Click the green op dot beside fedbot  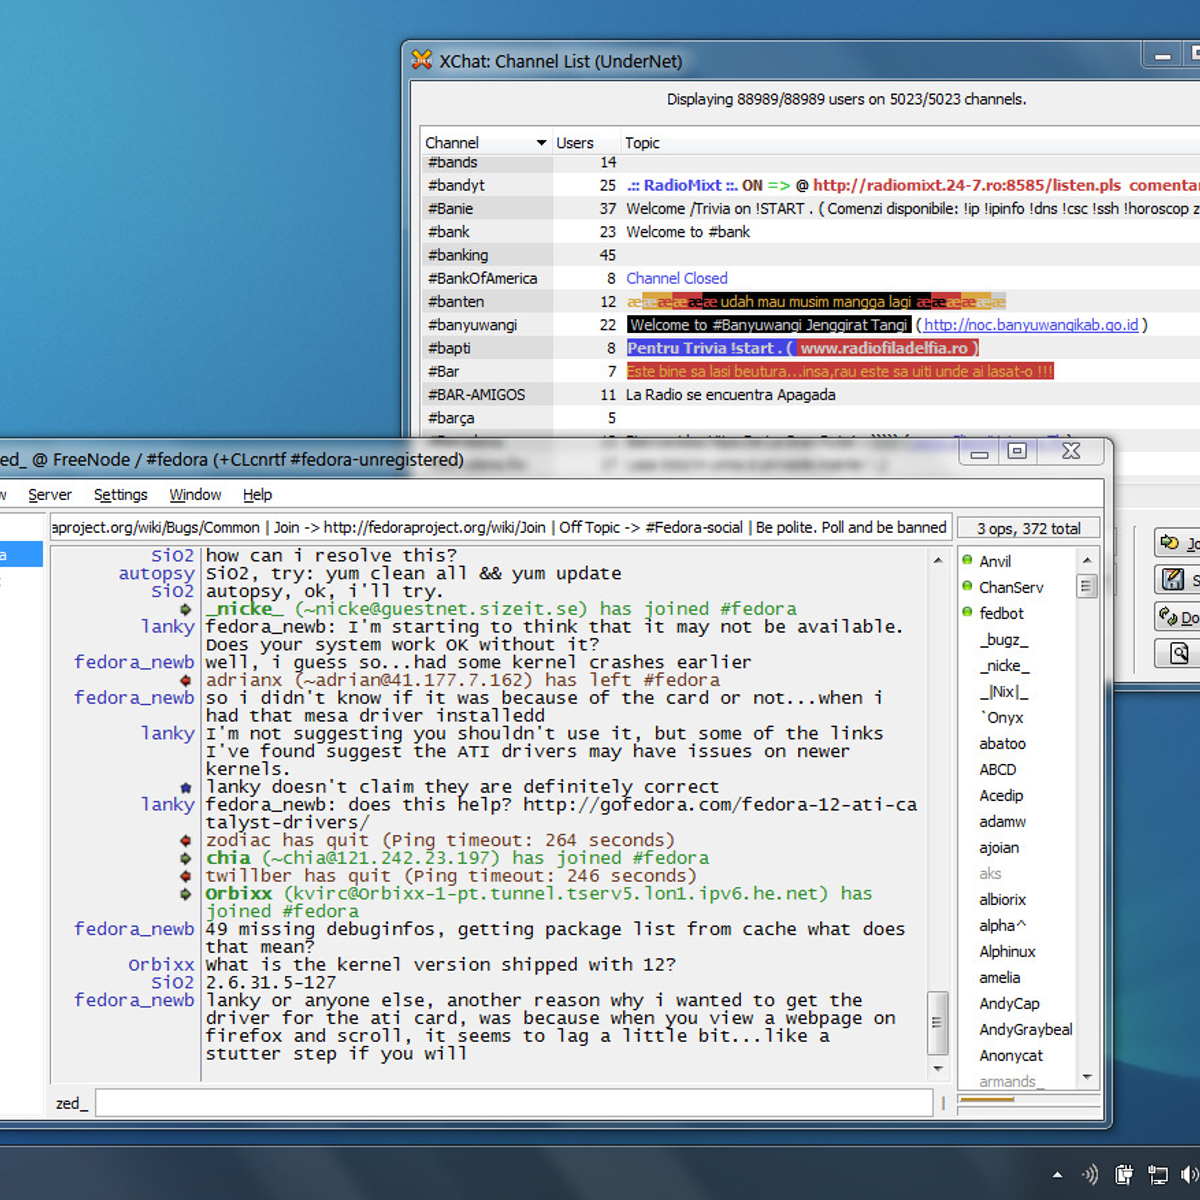click(x=967, y=612)
